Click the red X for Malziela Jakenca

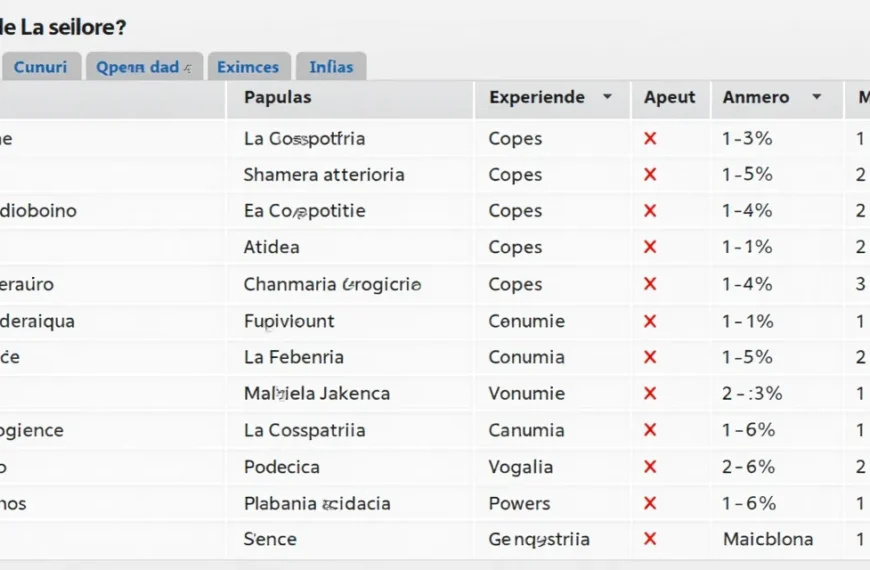pyautogui.click(x=650, y=394)
